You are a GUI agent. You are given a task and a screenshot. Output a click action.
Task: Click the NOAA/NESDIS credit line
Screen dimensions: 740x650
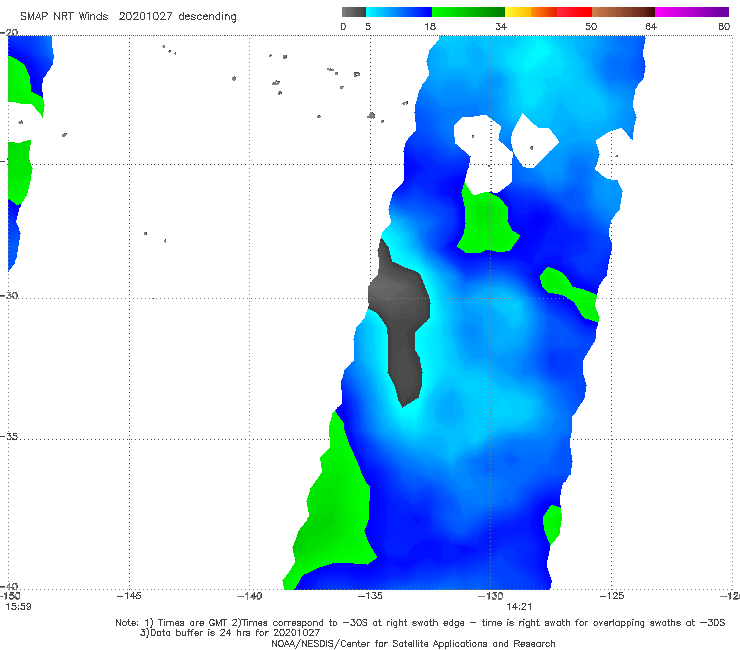pos(413,644)
